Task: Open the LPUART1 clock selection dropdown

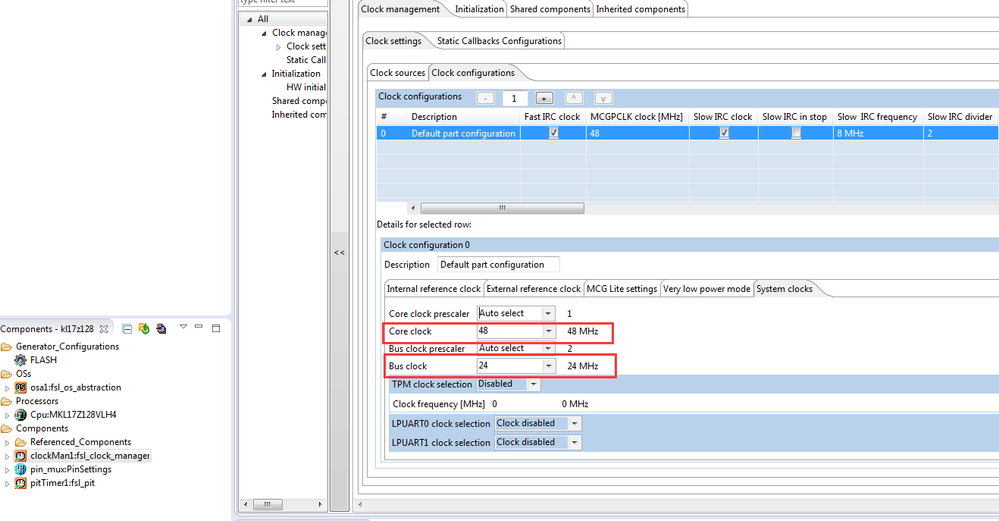Action: tap(575, 443)
